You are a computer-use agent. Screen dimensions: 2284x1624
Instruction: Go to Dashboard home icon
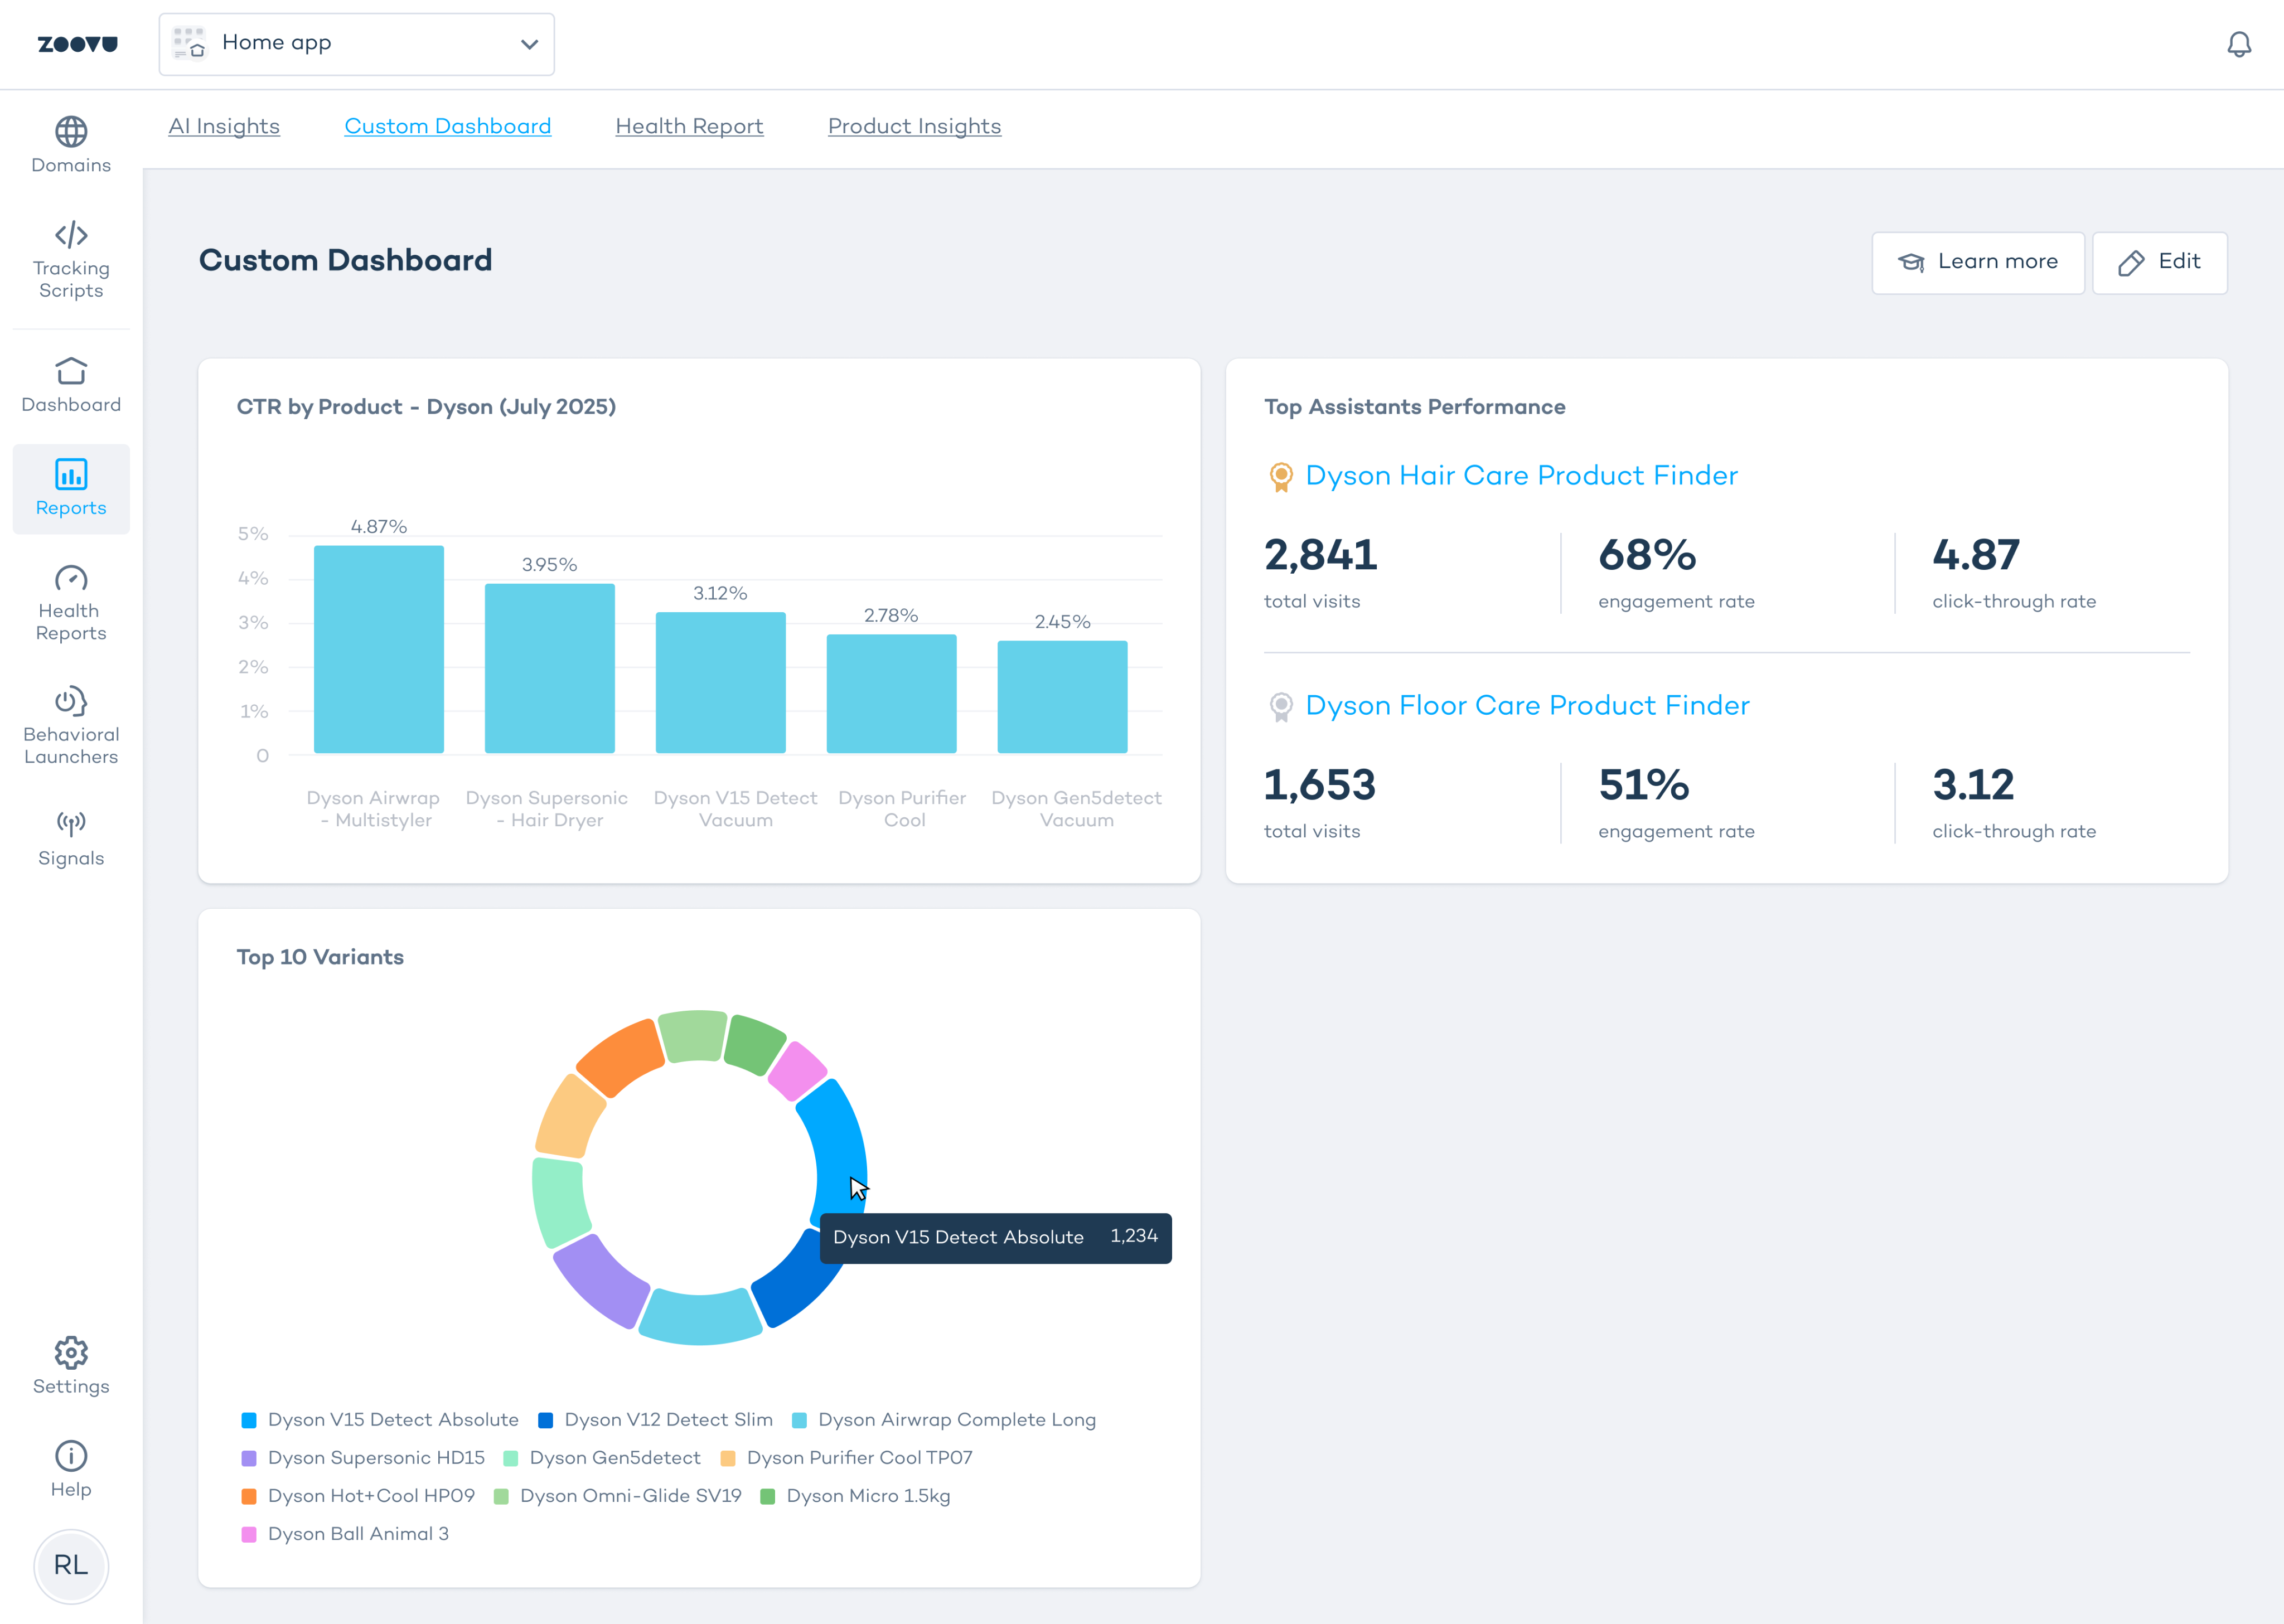click(x=71, y=372)
